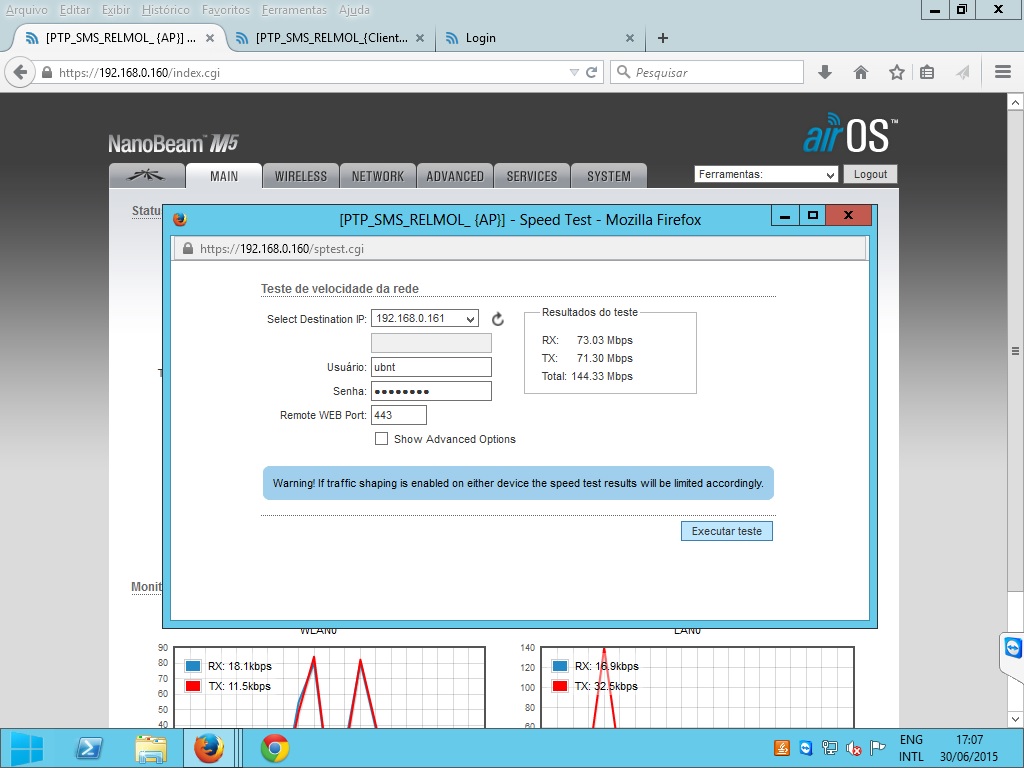Enable Show Advanced Options checkbox
The height and width of the screenshot is (768, 1024).
coord(381,439)
